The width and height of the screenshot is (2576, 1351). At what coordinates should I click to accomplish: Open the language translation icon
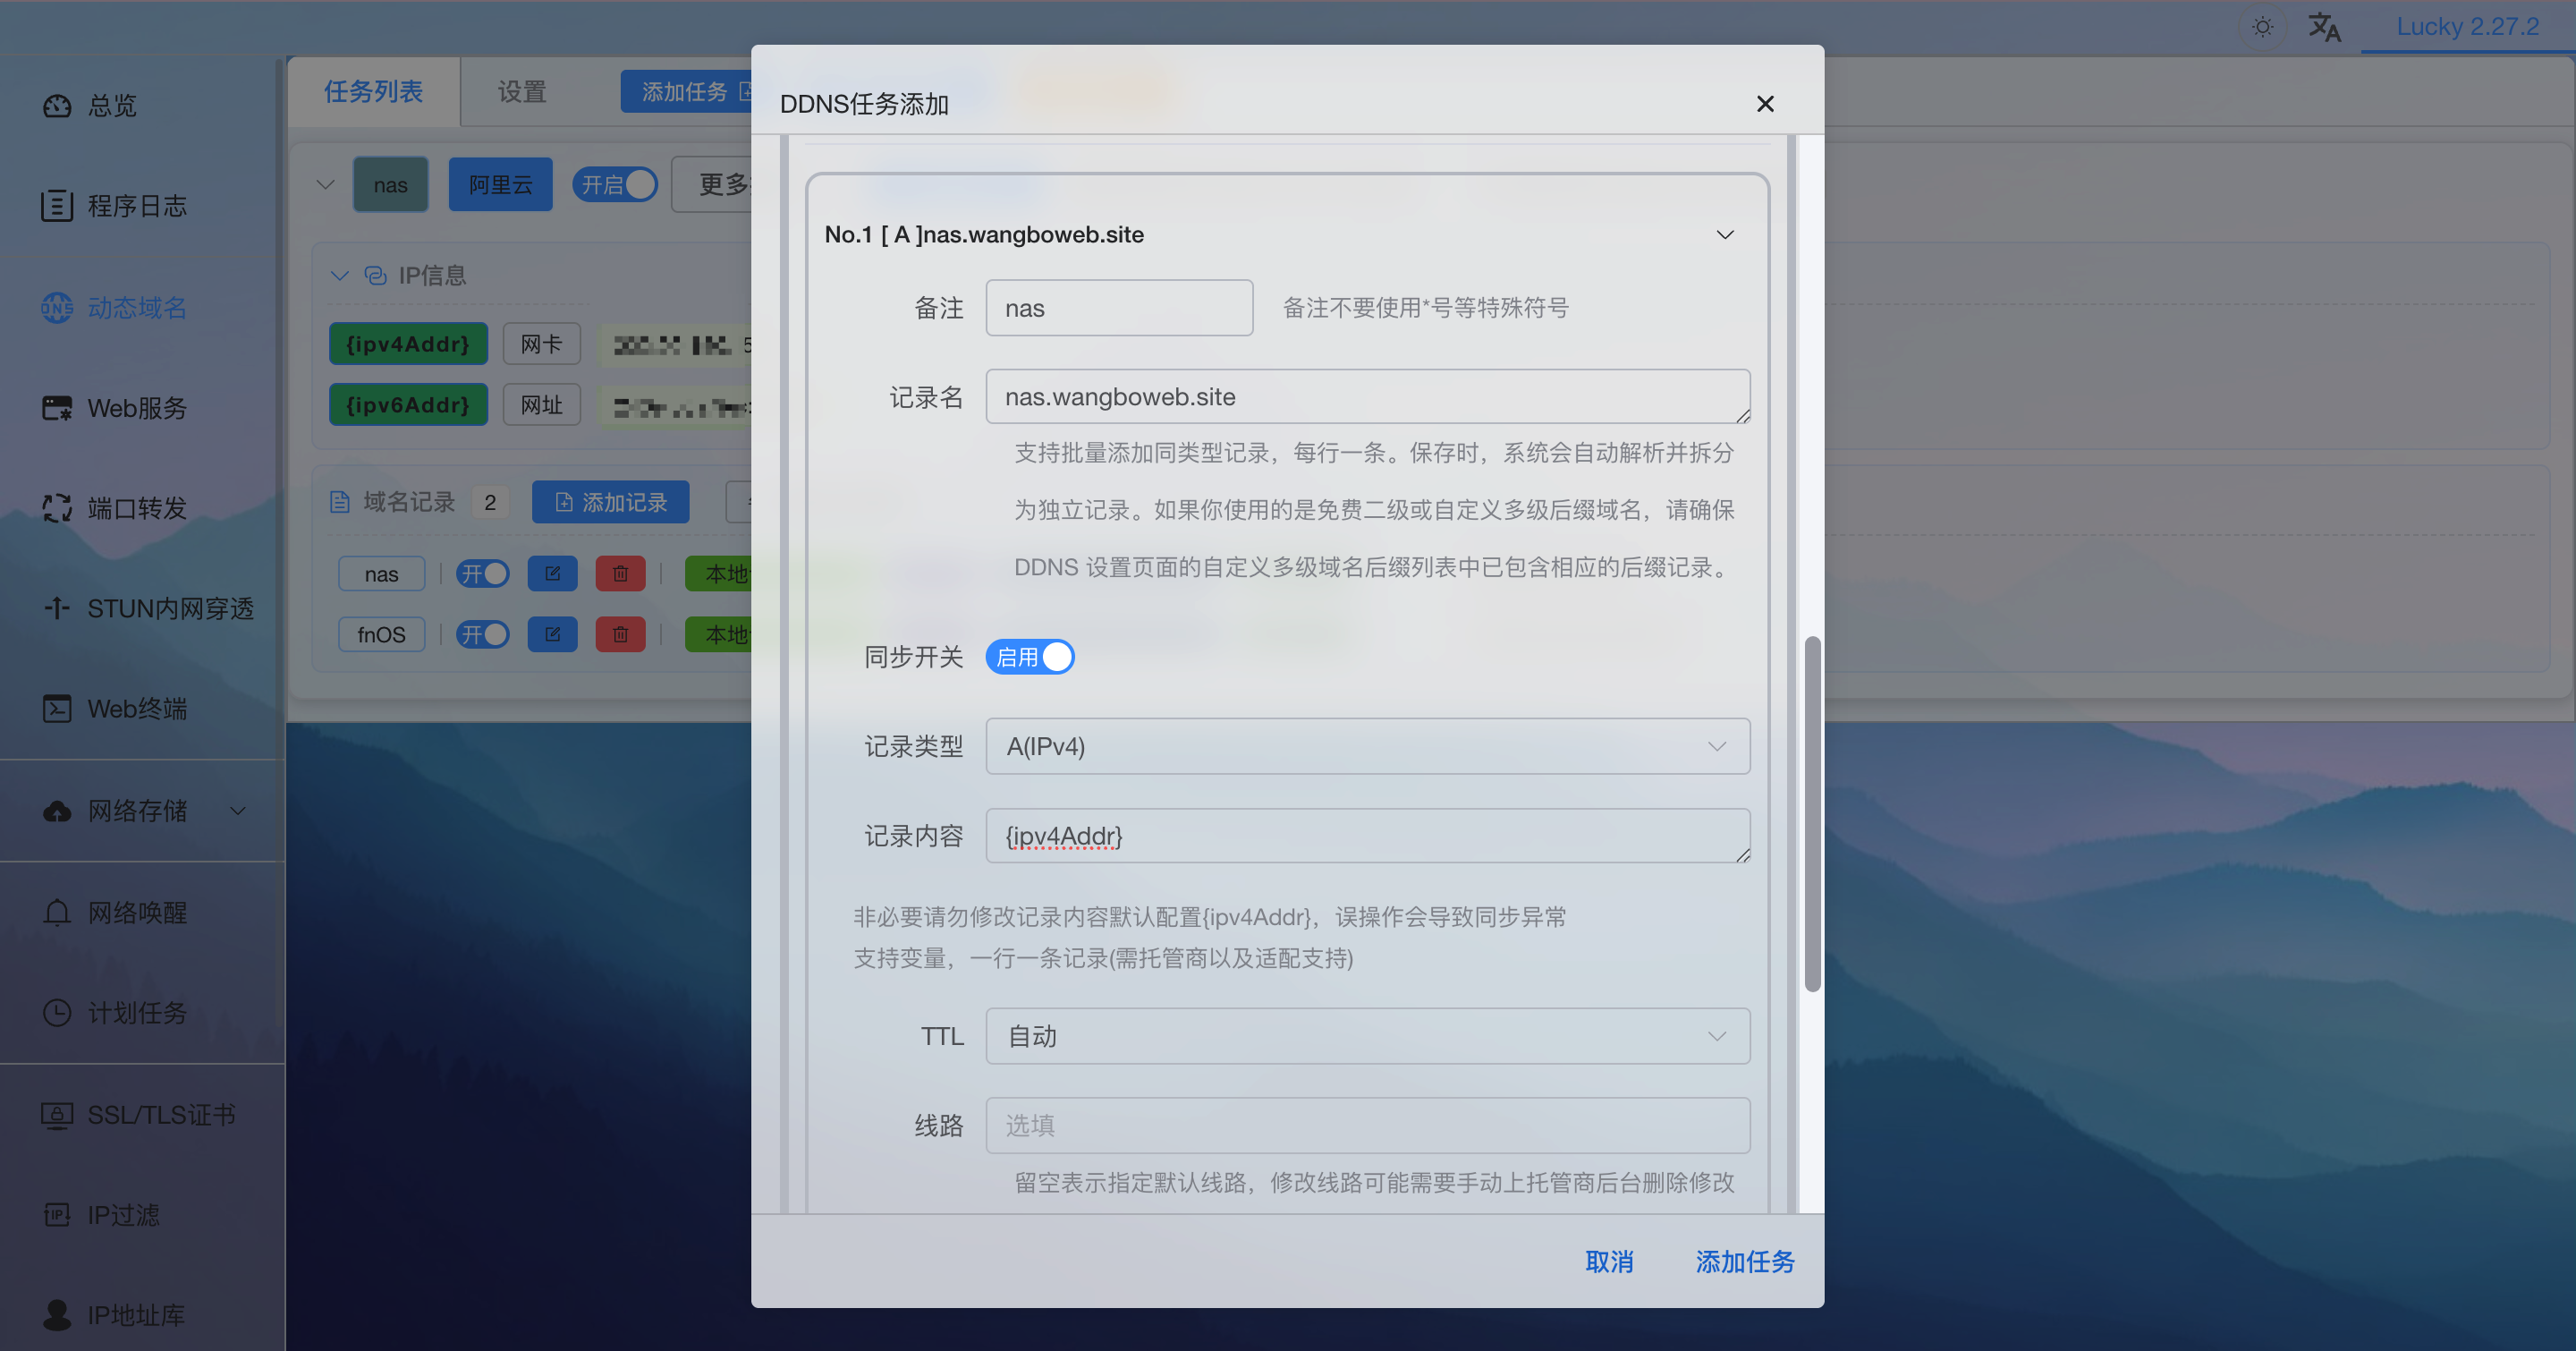pos(2324,27)
